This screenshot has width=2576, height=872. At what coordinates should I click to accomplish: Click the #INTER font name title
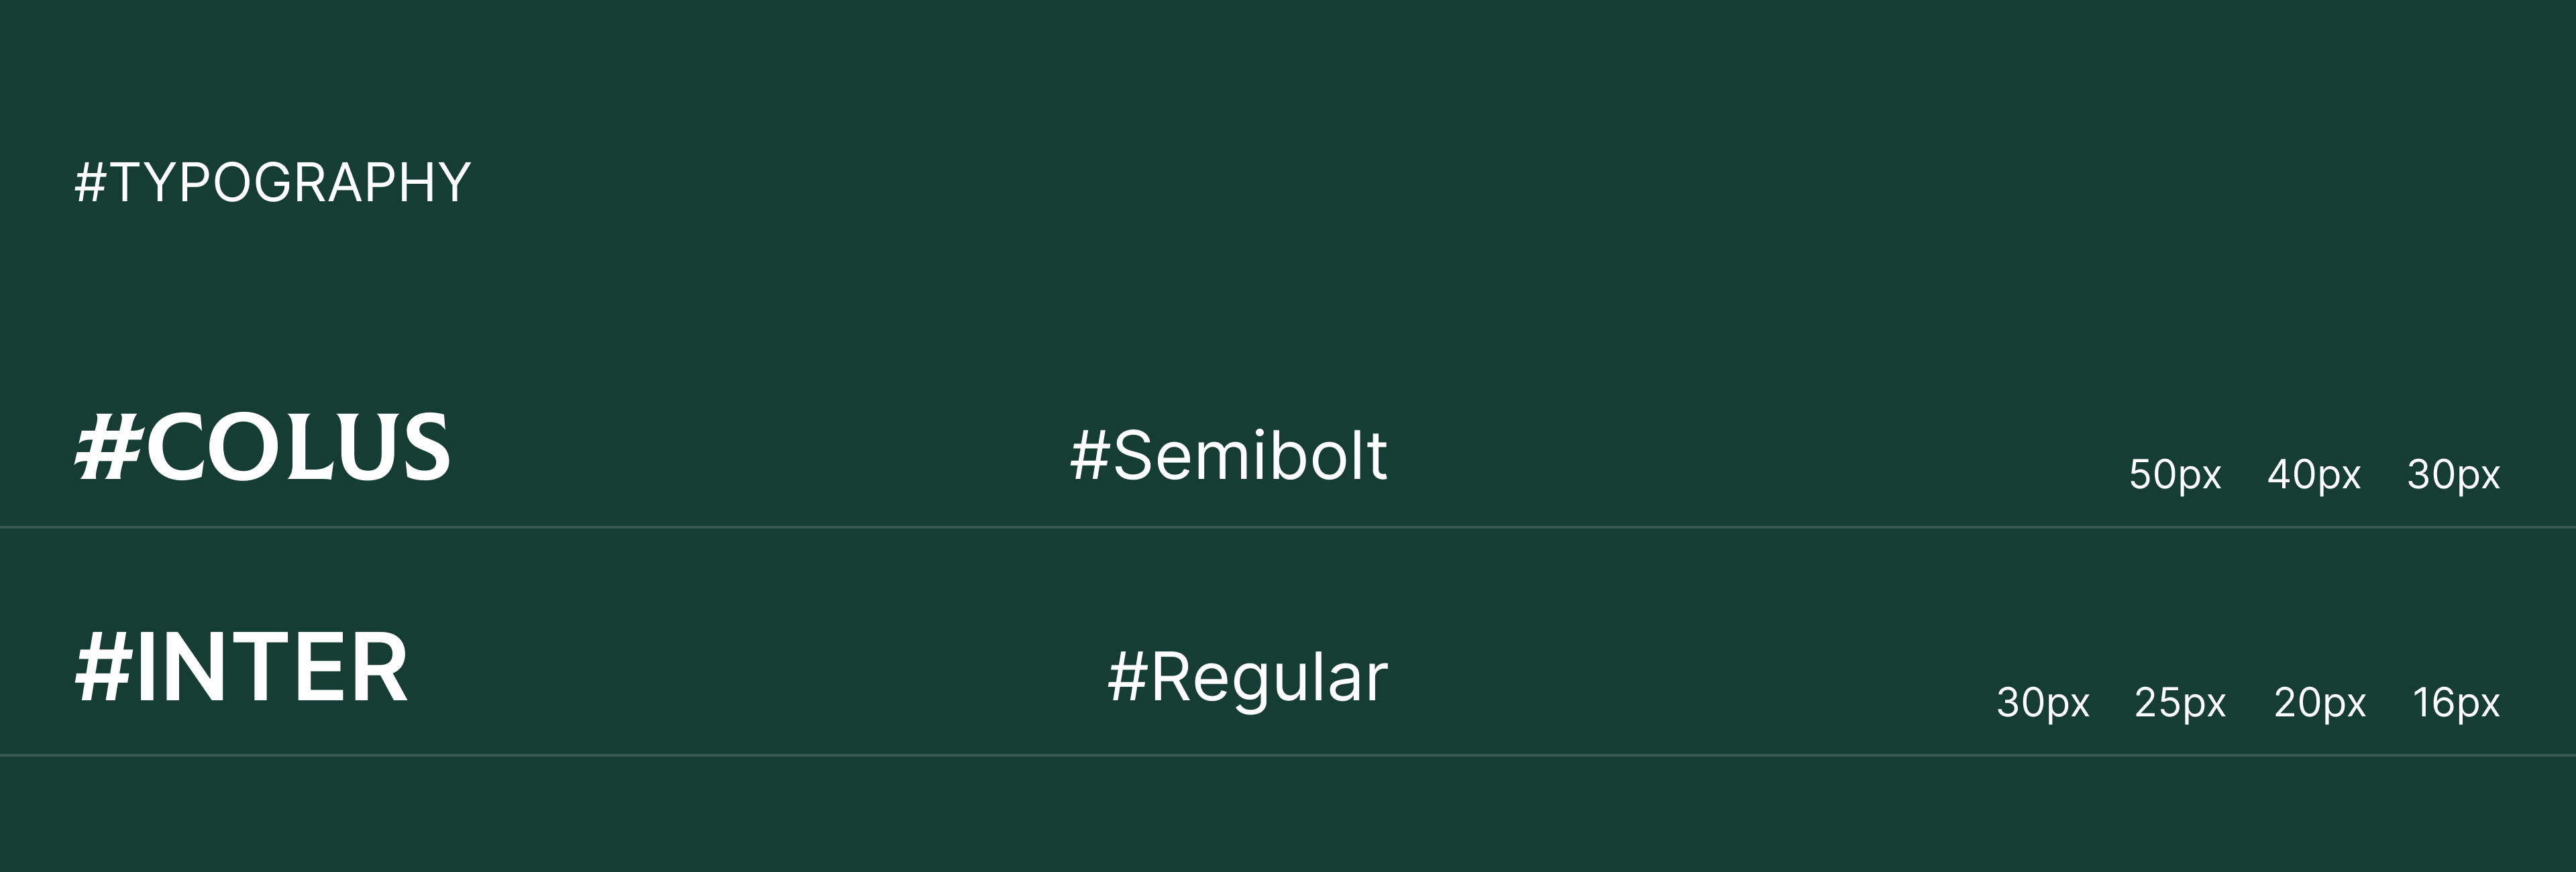pos(242,669)
